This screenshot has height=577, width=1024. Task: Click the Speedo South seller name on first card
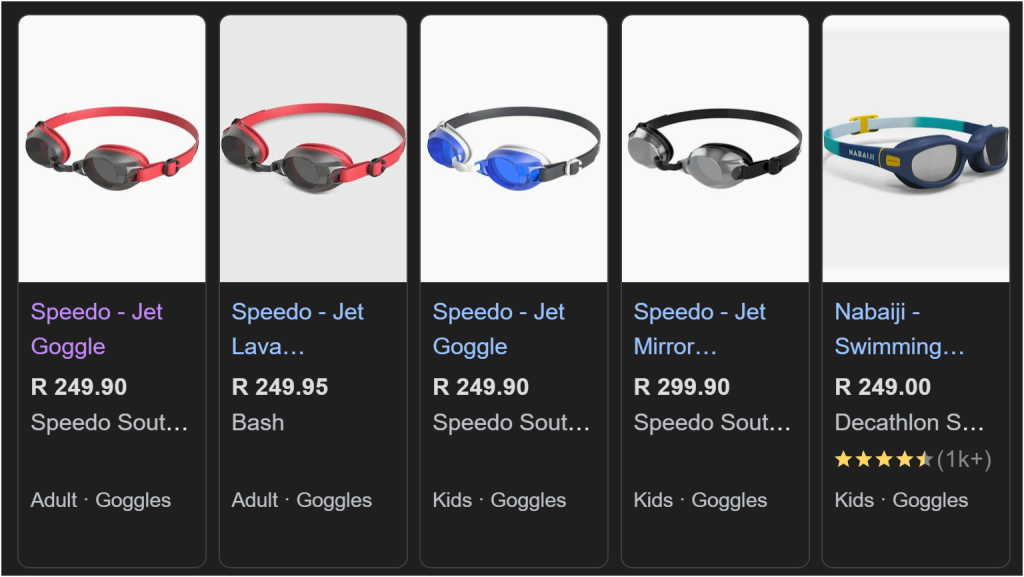(110, 423)
